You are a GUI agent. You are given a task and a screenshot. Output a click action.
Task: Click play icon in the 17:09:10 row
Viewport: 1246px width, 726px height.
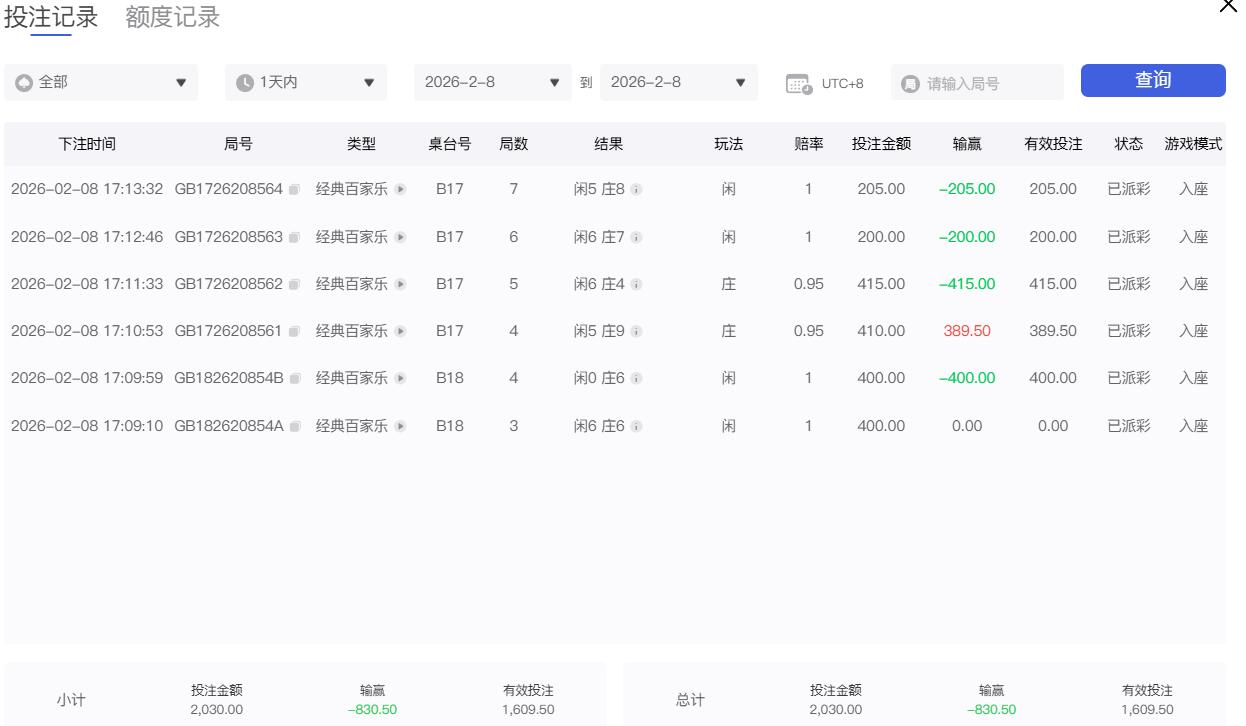tap(400, 427)
